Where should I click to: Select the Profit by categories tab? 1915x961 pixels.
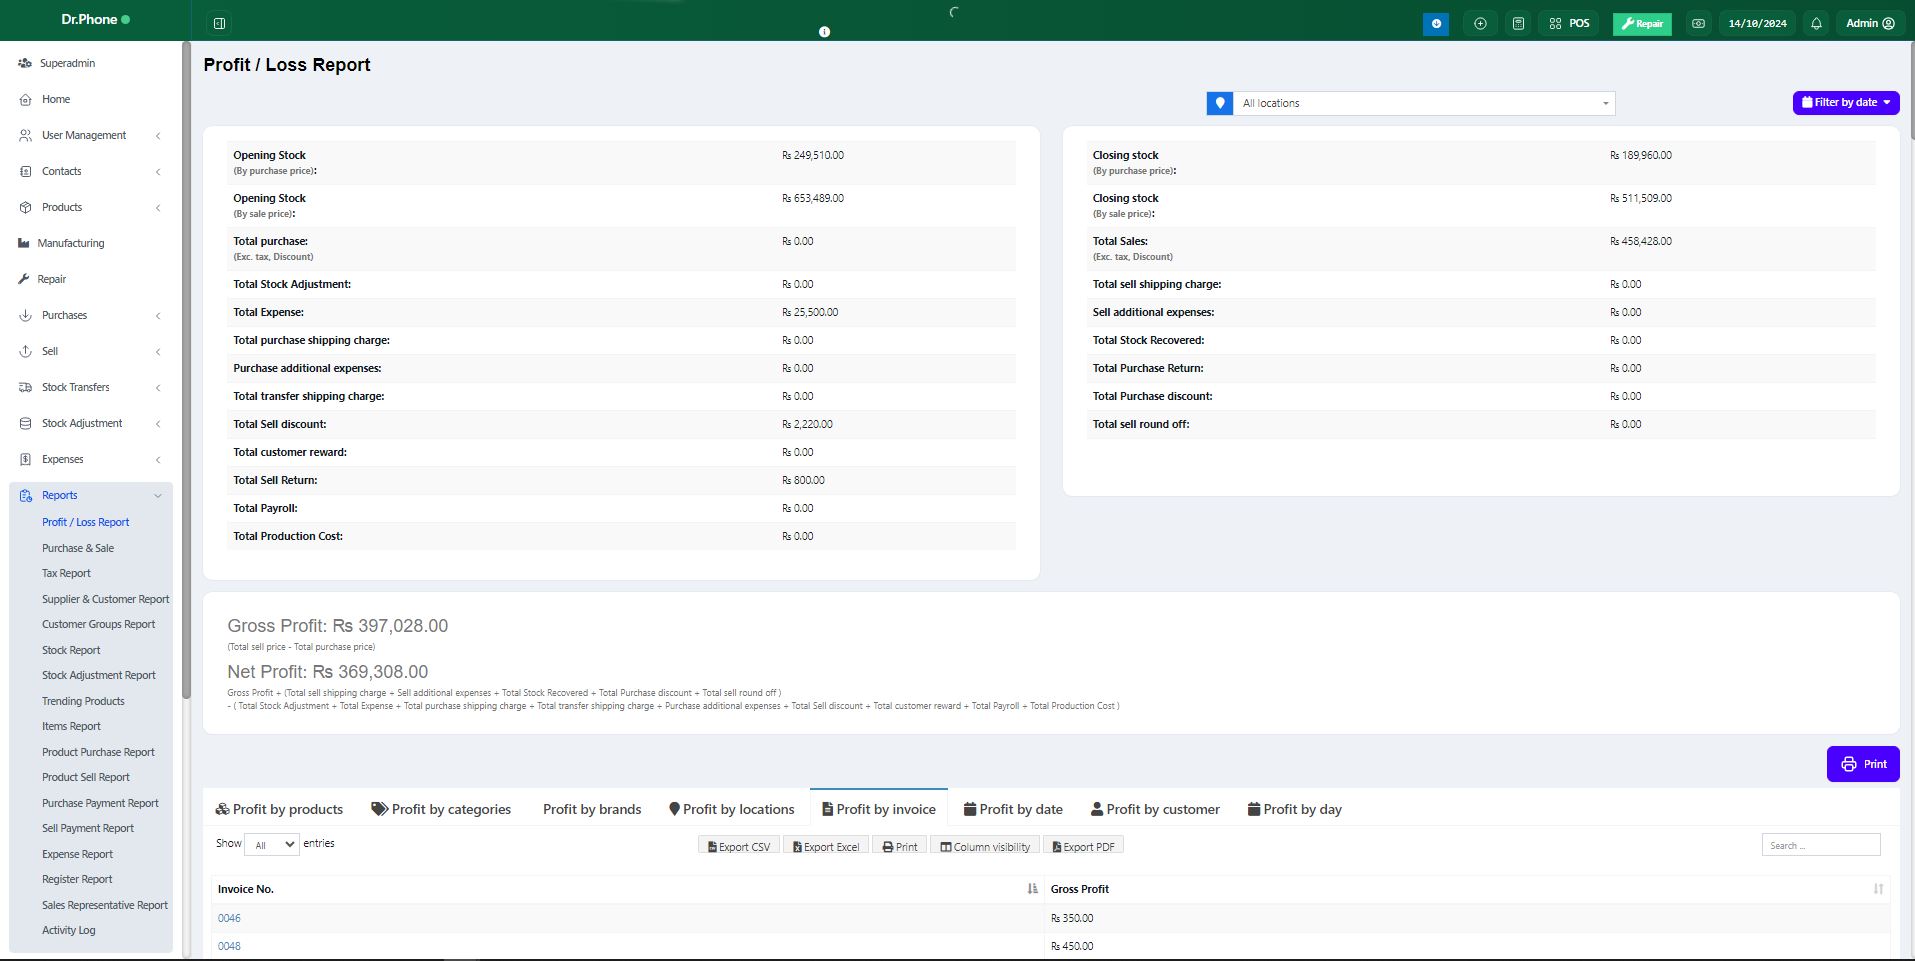click(441, 809)
